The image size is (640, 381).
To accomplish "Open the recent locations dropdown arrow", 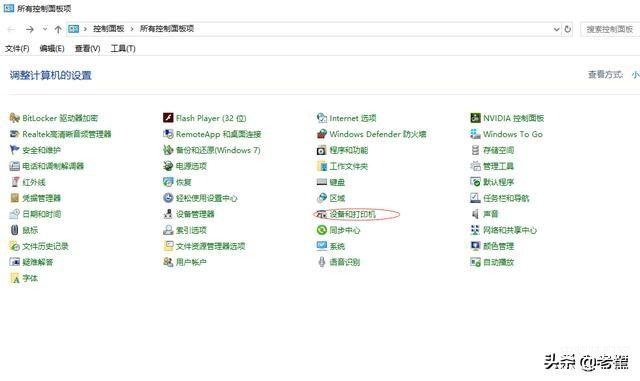I will (44, 29).
